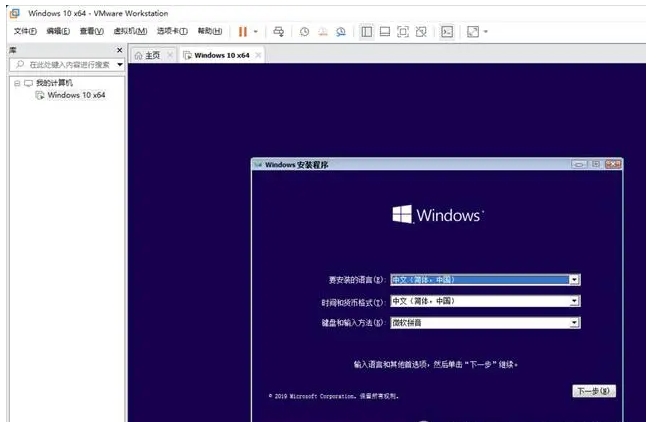
Task: Open the power options dropdown arrow next to pause
Action: tap(256, 31)
